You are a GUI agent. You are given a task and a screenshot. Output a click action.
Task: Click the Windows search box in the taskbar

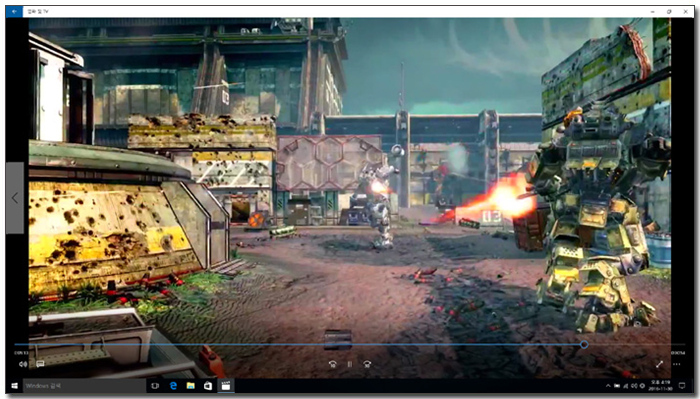(84, 386)
